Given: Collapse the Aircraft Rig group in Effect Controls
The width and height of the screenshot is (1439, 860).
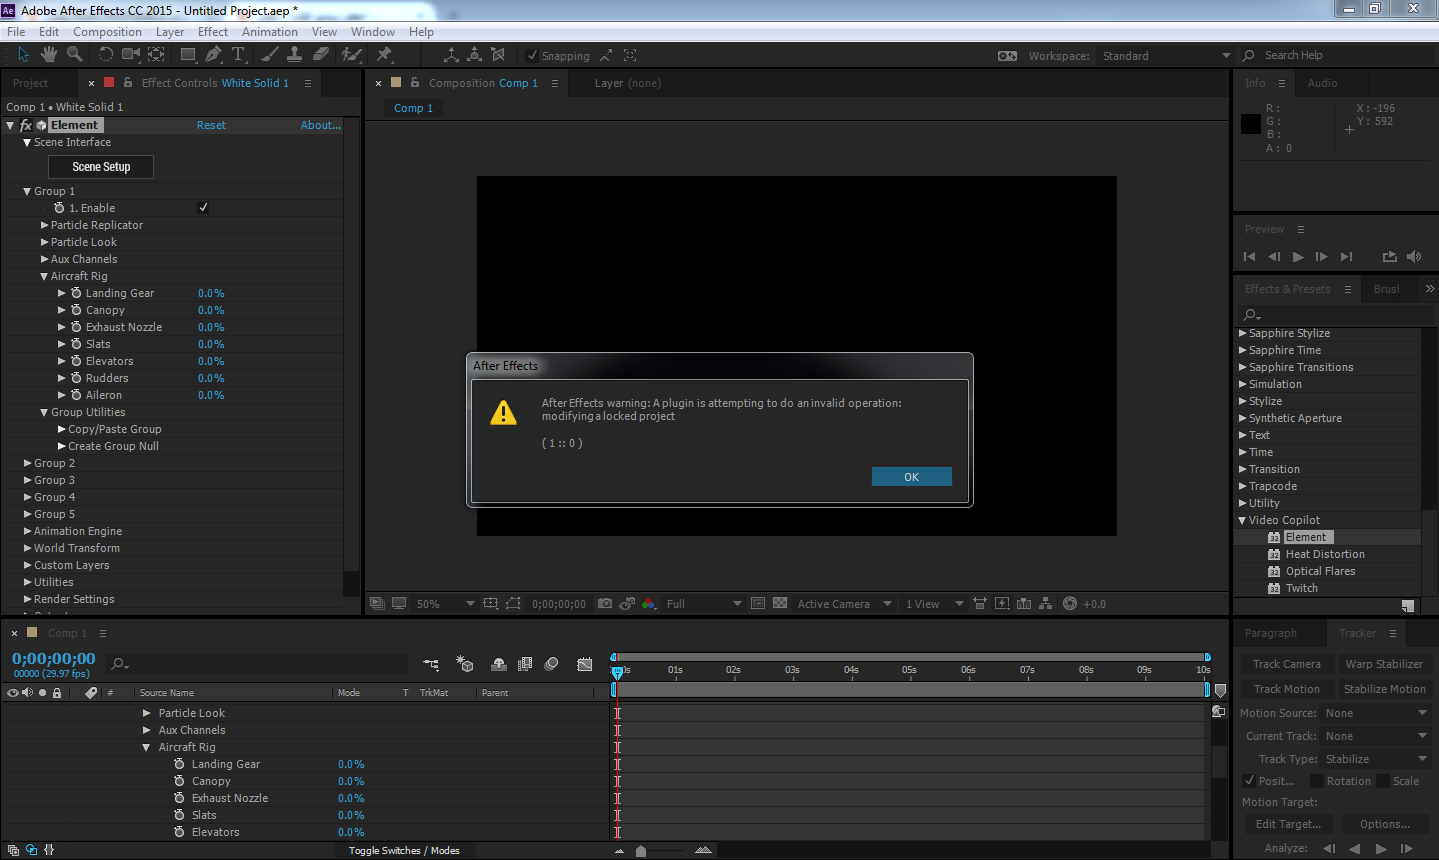Looking at the screenshot, I should (44, 276).
